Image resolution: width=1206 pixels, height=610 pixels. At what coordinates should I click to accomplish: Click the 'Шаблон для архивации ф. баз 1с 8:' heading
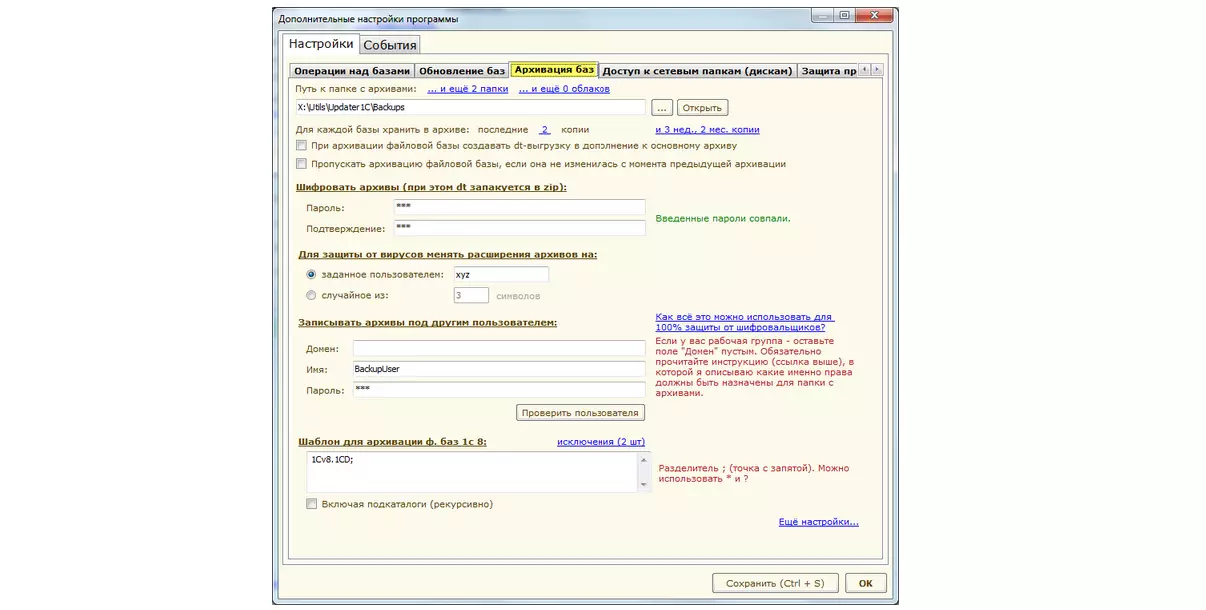pos(392,442)
